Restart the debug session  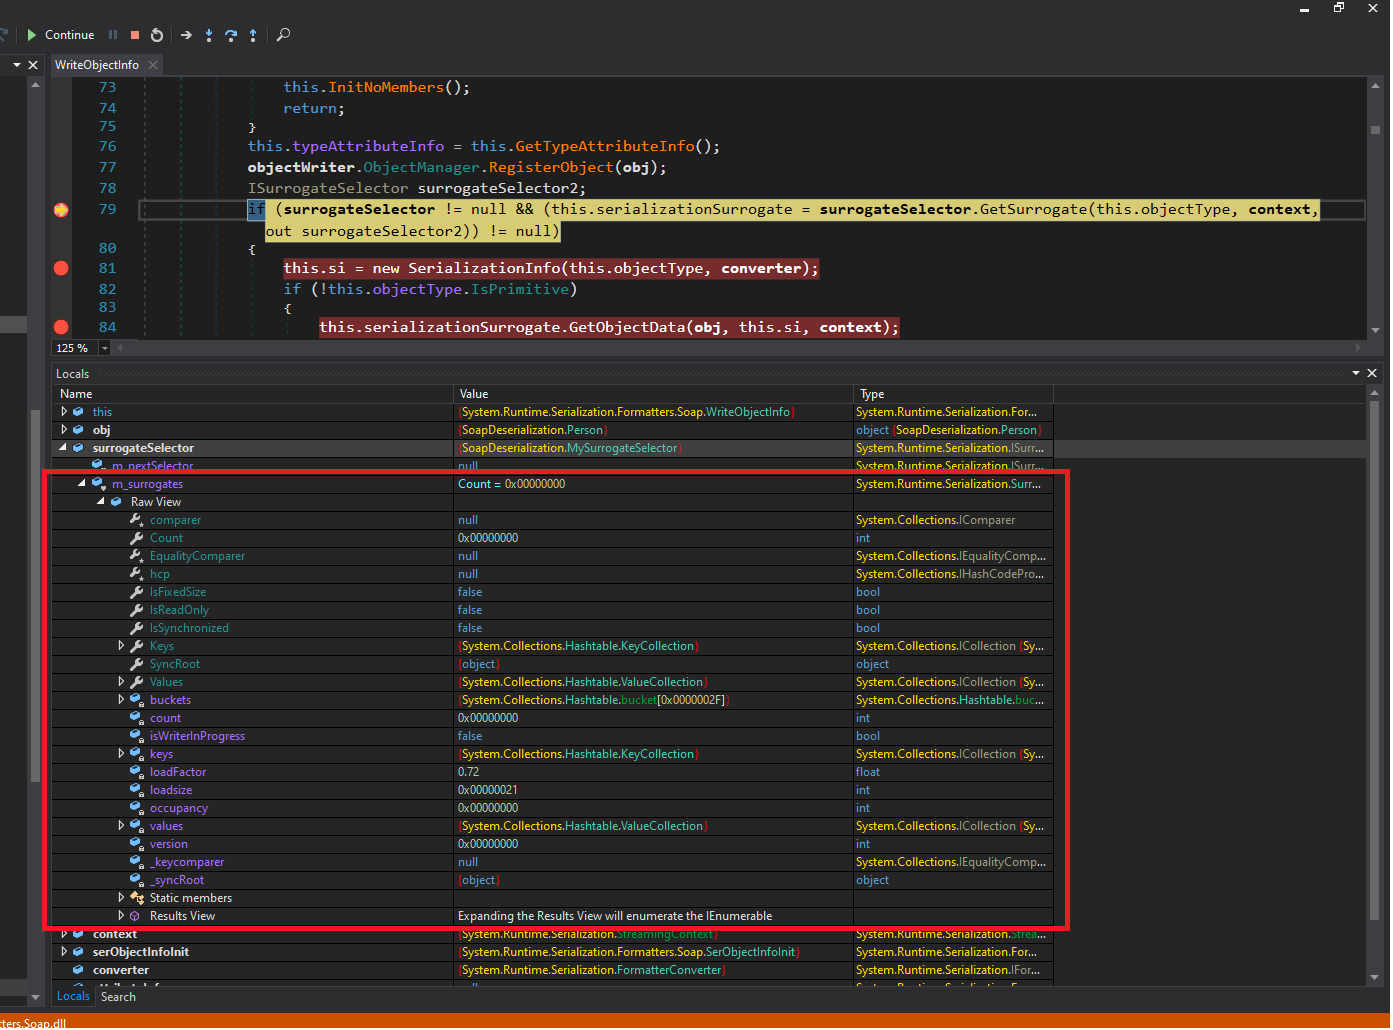157,35
